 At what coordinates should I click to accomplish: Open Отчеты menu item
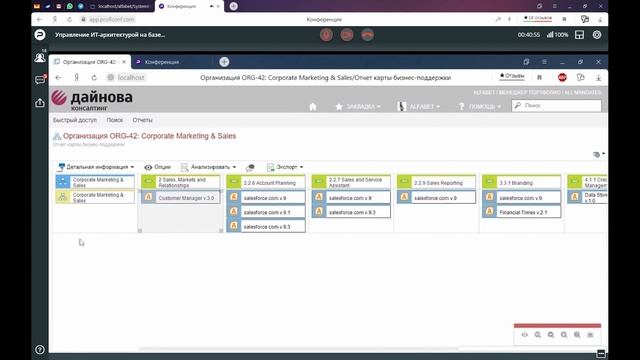coord(142,120)
